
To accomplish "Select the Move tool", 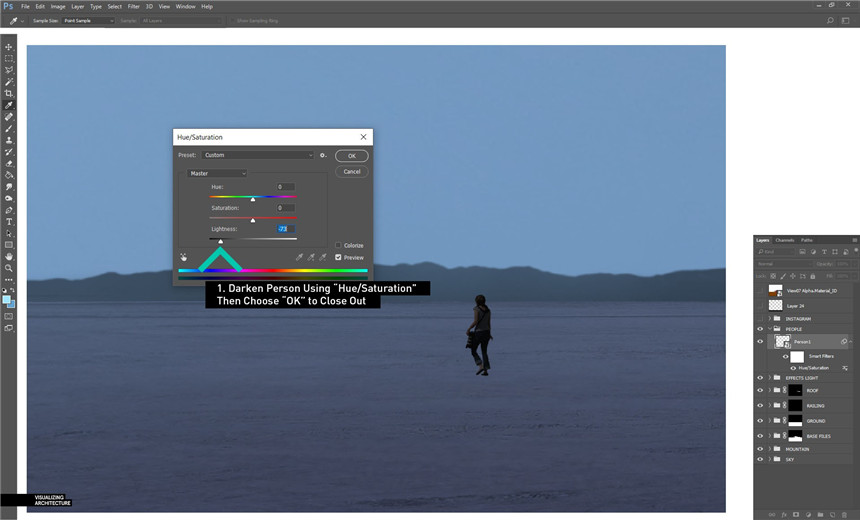I will 9,47.
